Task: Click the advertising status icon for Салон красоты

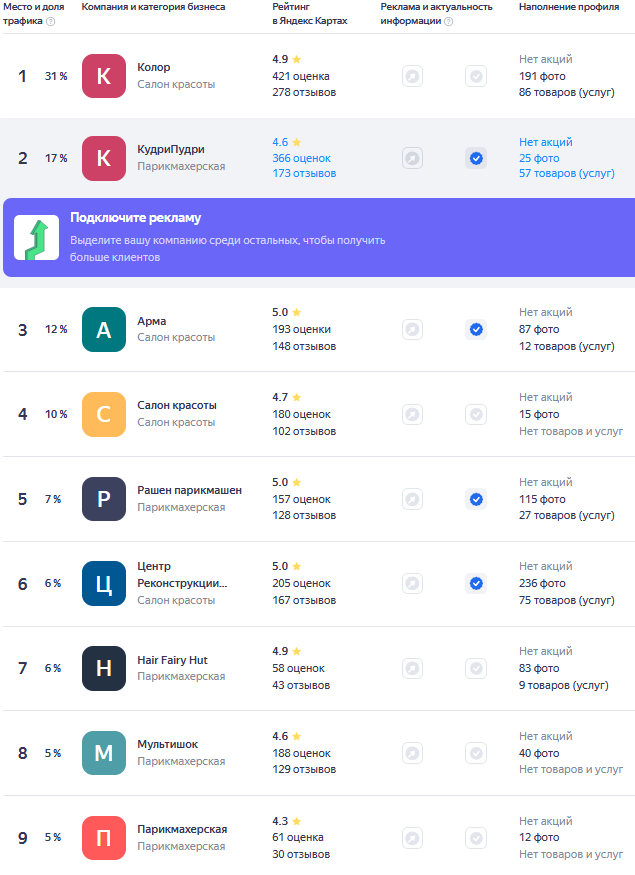Action: point(412,414)
